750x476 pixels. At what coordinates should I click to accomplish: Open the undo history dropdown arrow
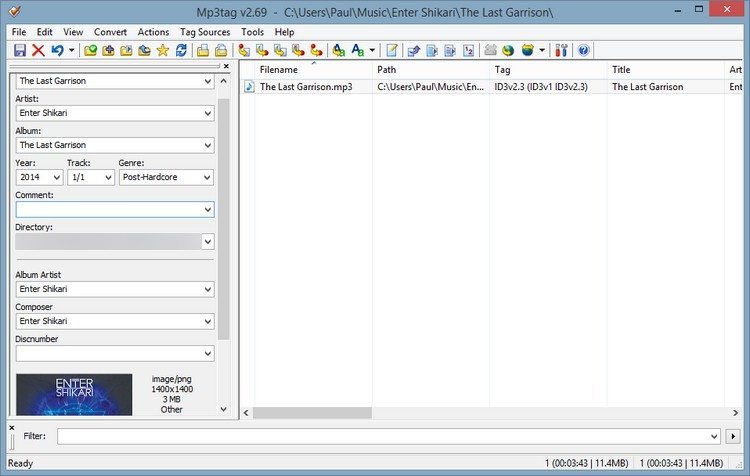(x=71, y=50)
